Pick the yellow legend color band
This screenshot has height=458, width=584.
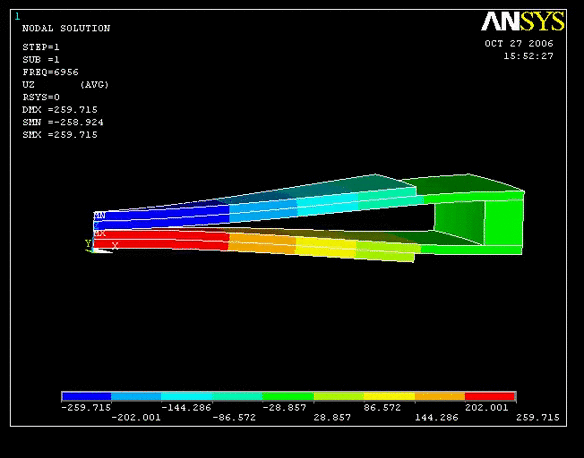click(389, 396)
